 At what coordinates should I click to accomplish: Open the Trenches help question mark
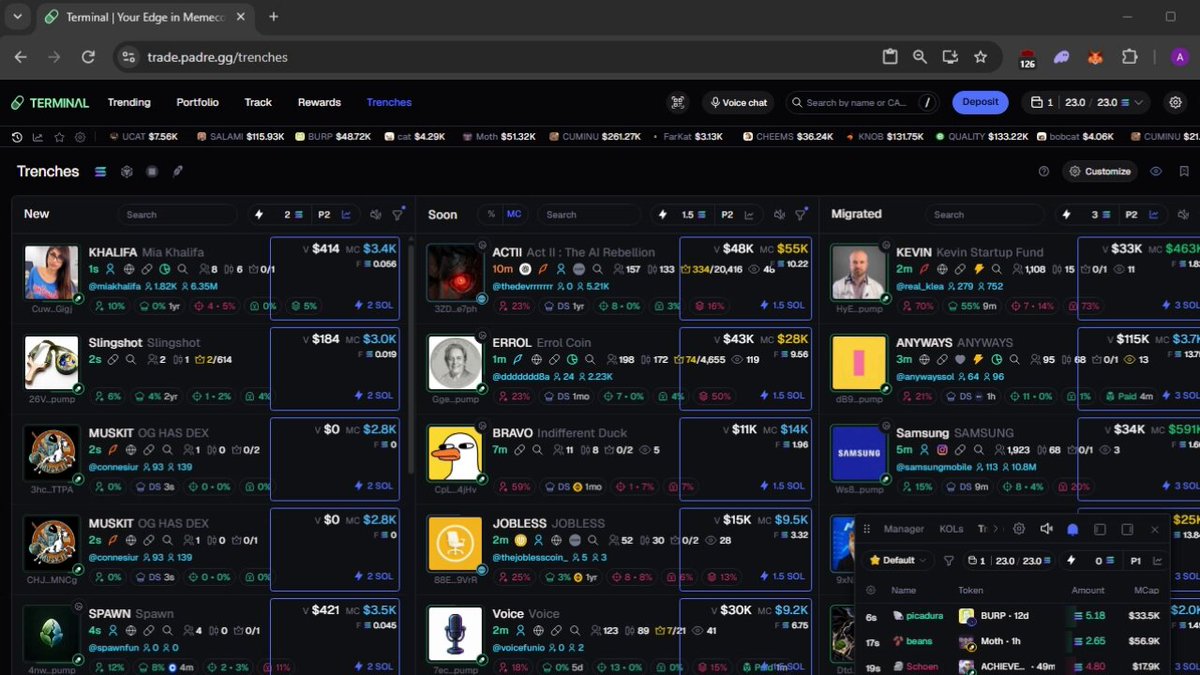1044,171
